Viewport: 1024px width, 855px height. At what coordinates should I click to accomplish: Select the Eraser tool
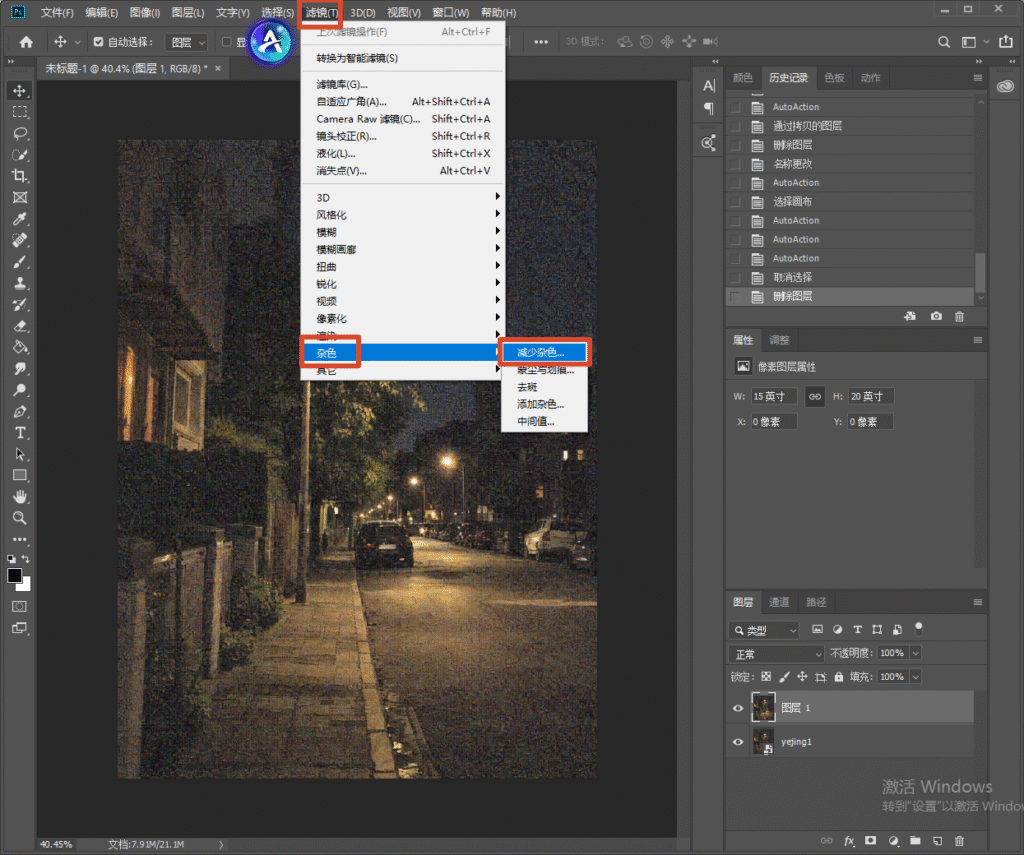[20, 326]
